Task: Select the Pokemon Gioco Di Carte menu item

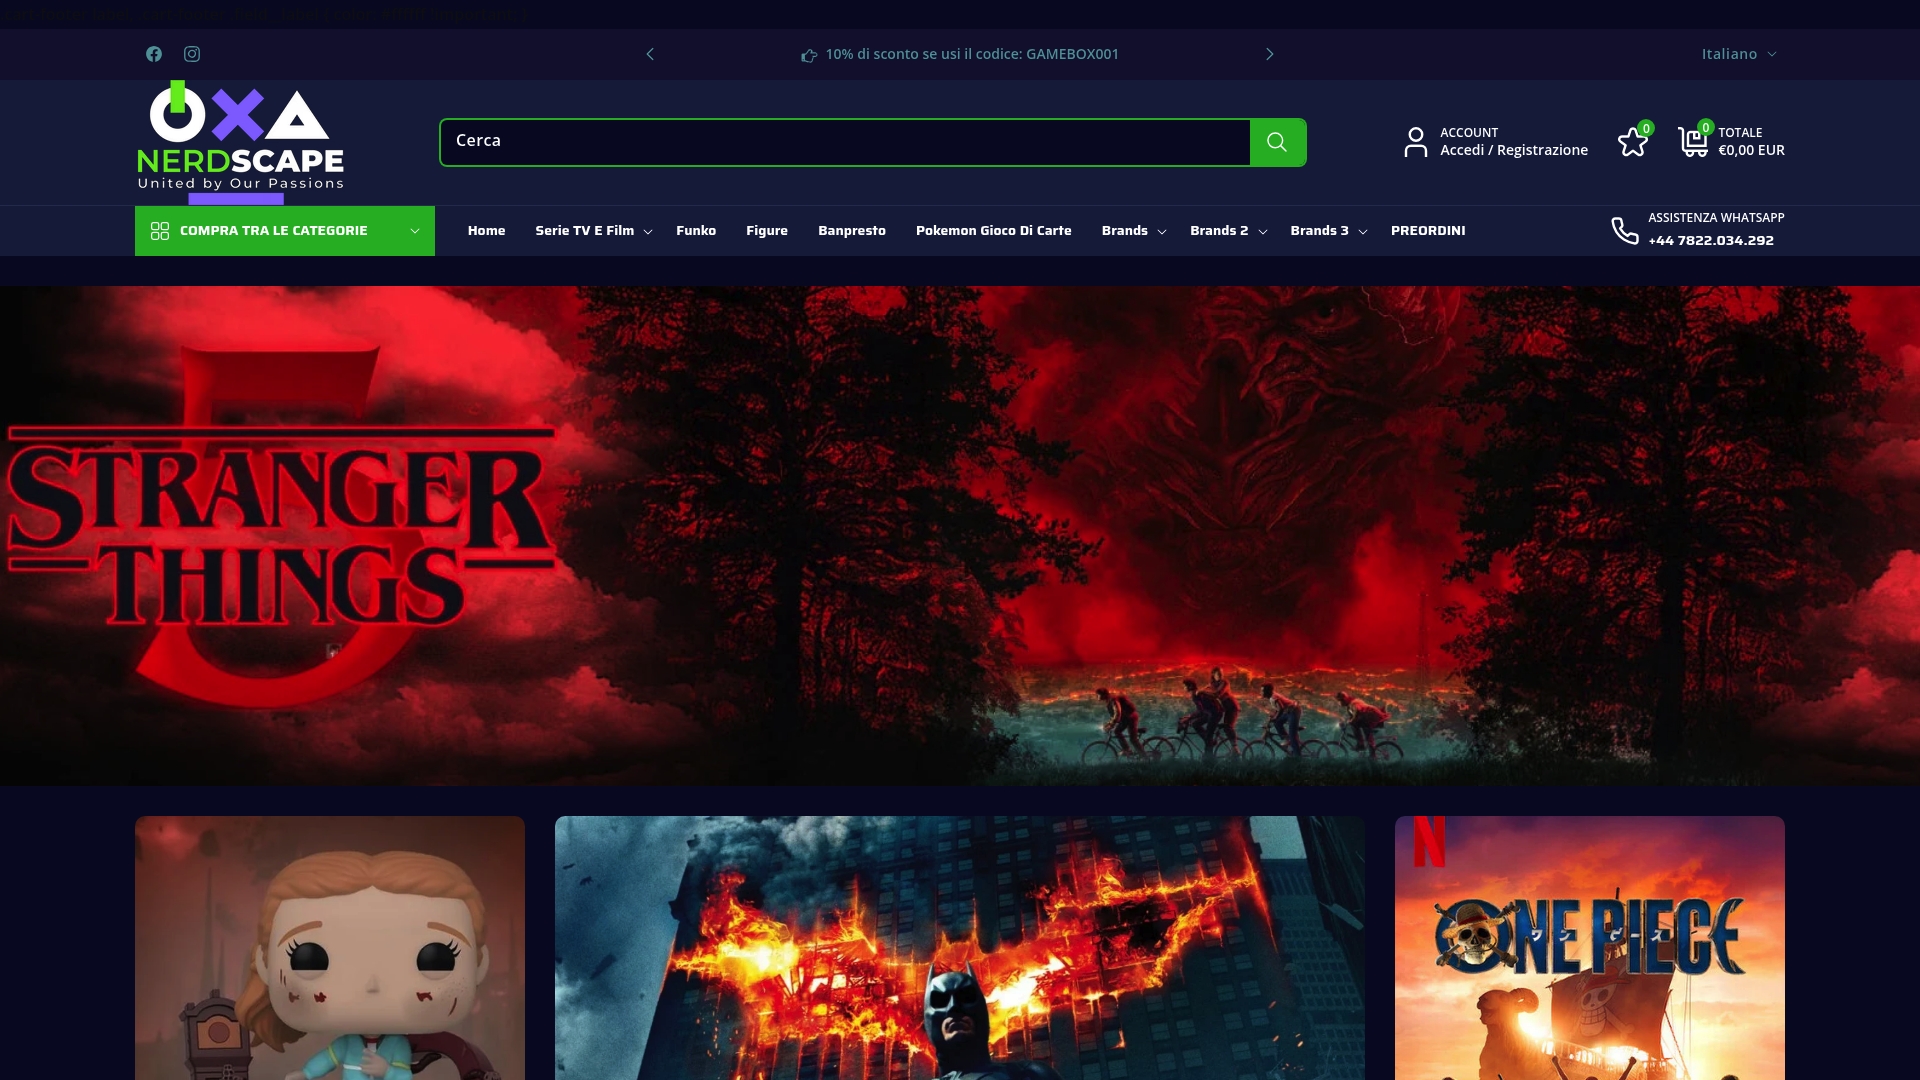Action: (x=993, y=230)
